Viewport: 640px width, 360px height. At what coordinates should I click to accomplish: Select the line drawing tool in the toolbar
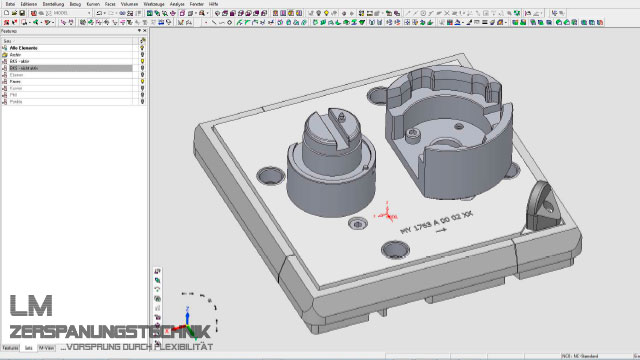coord(214,22)
